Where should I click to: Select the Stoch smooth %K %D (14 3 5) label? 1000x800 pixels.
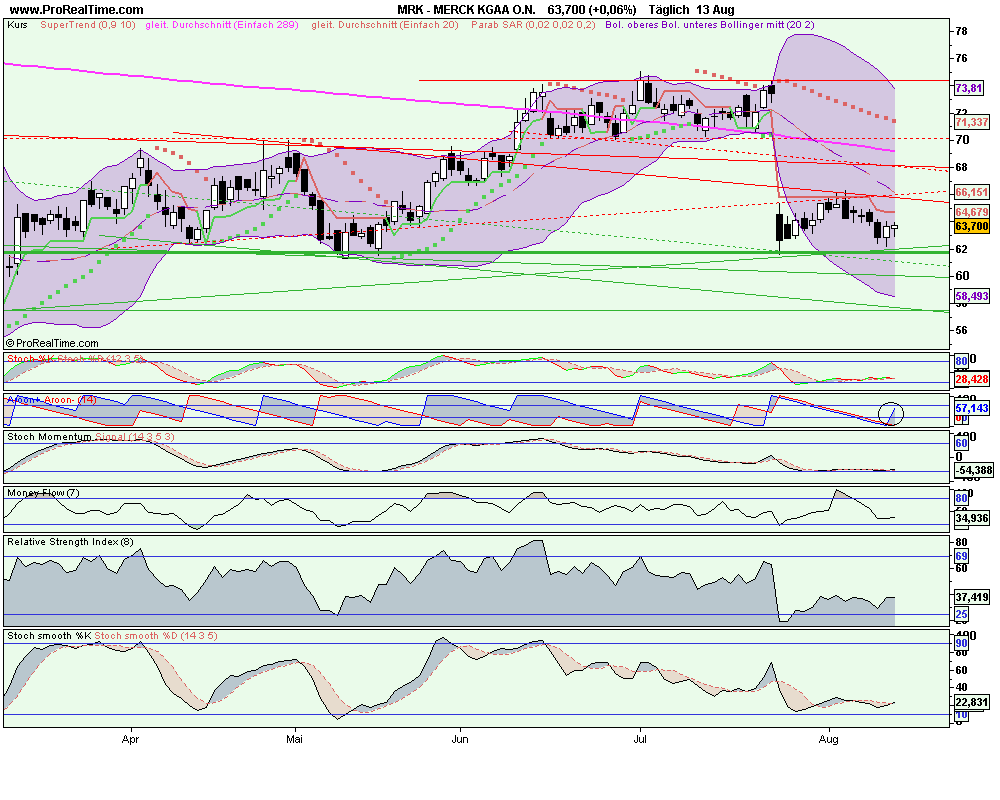[x=112, y=636]
